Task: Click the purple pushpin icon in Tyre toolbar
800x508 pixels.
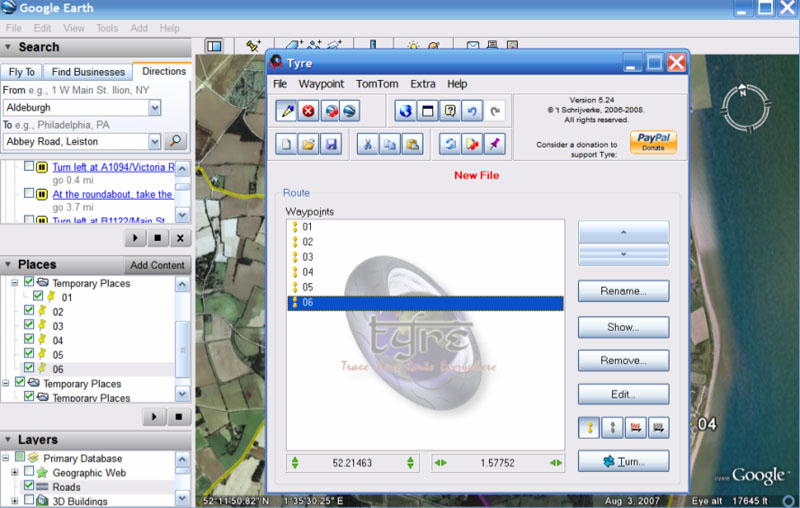Action: coord(494,144)
